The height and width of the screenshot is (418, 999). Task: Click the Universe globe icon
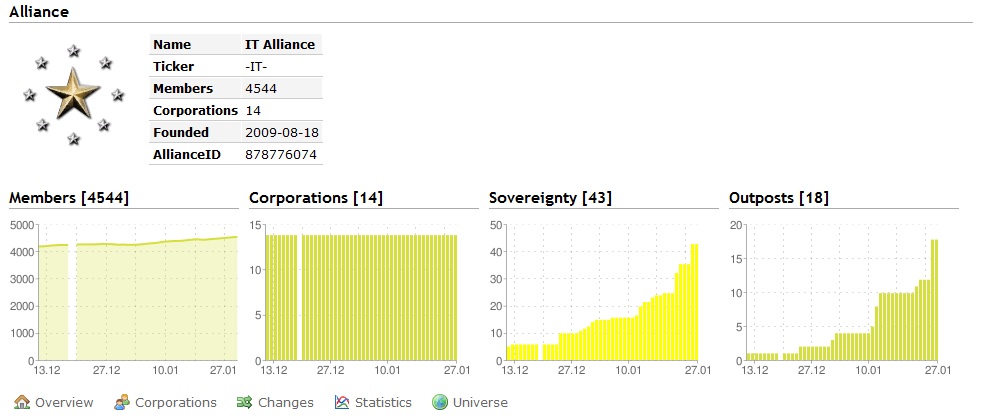(440, 402)
